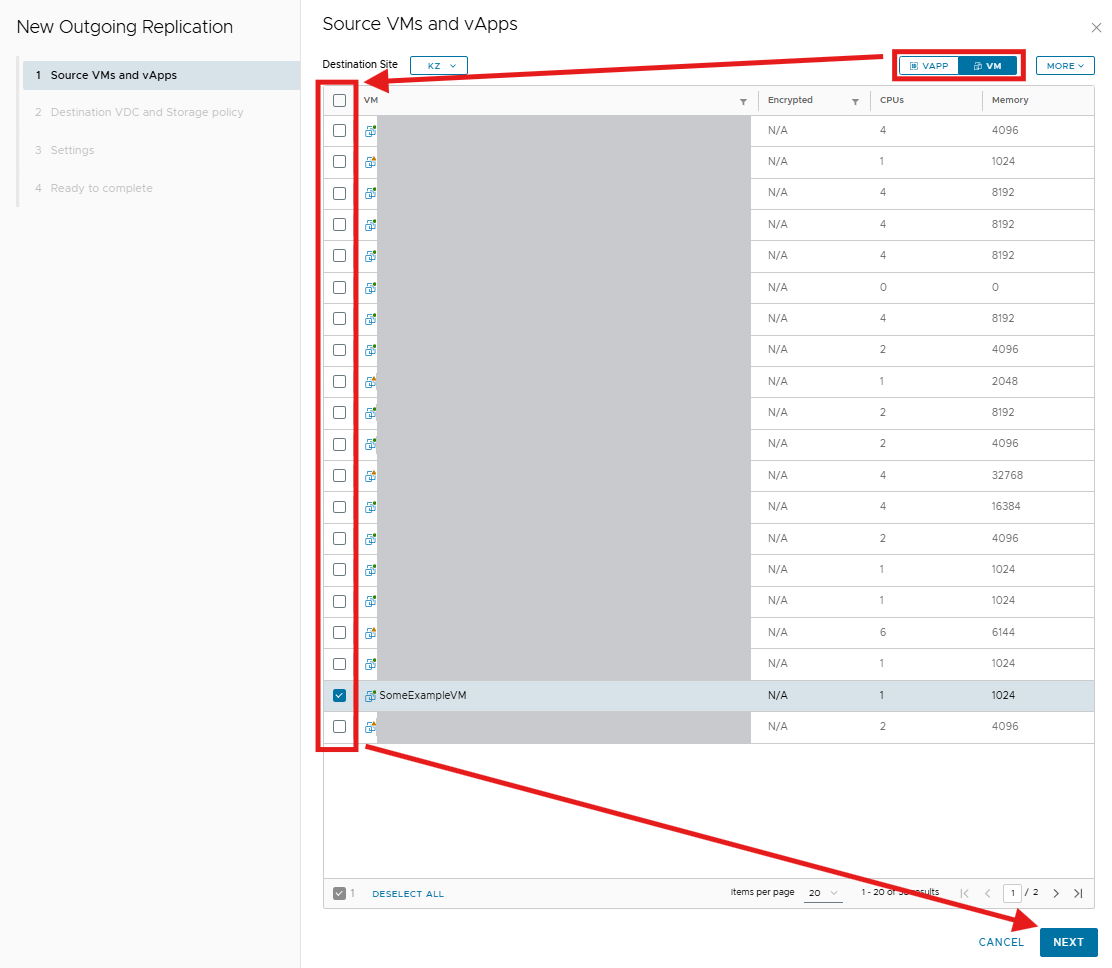Open the Items per page dropdown
1112x968 pixels.
point(823,893)
